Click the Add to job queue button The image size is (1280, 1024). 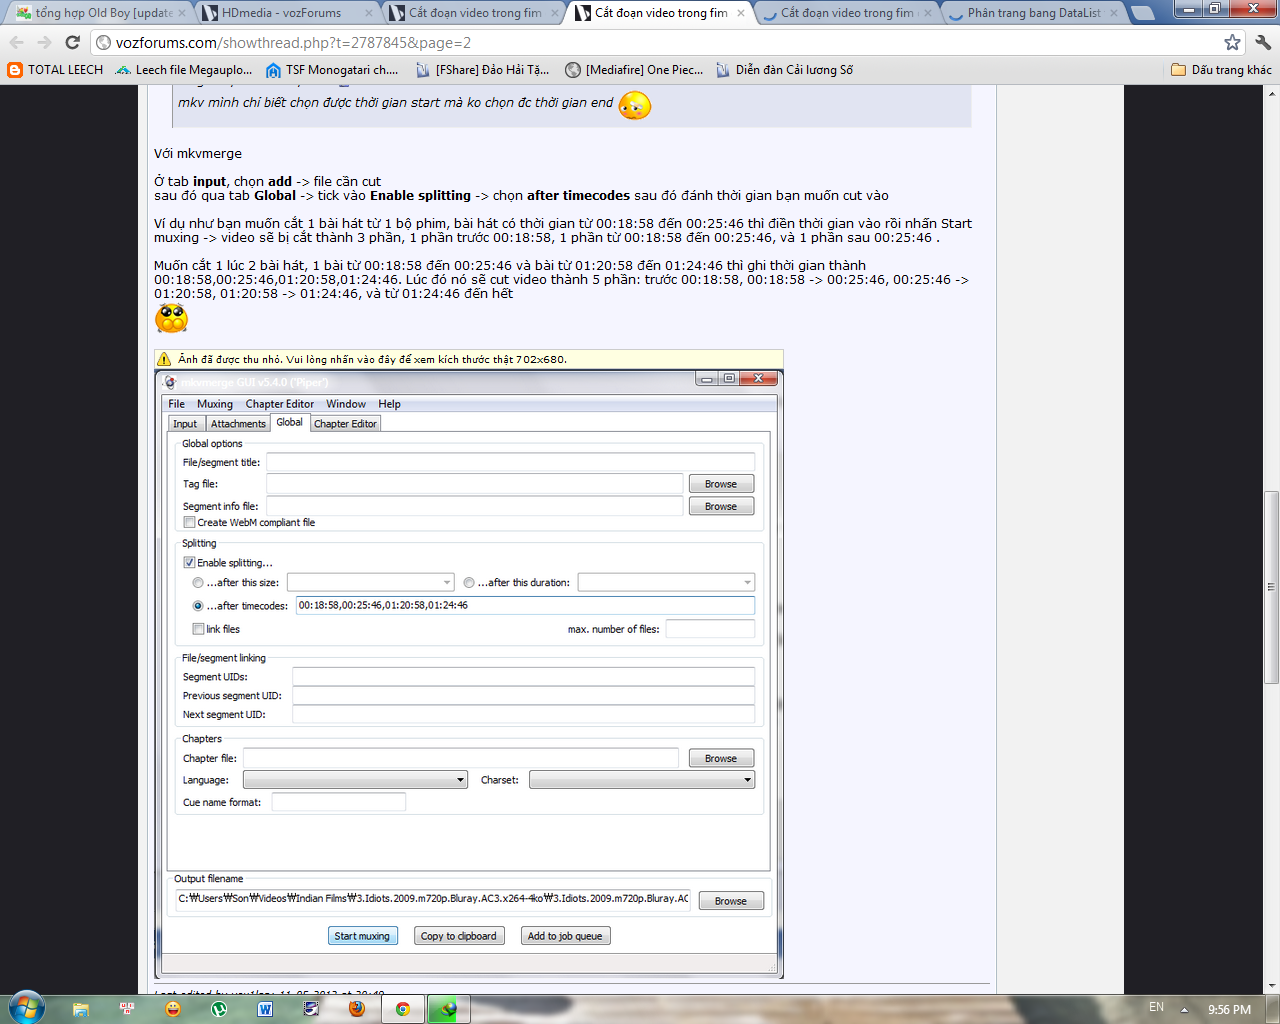[565, 936]
